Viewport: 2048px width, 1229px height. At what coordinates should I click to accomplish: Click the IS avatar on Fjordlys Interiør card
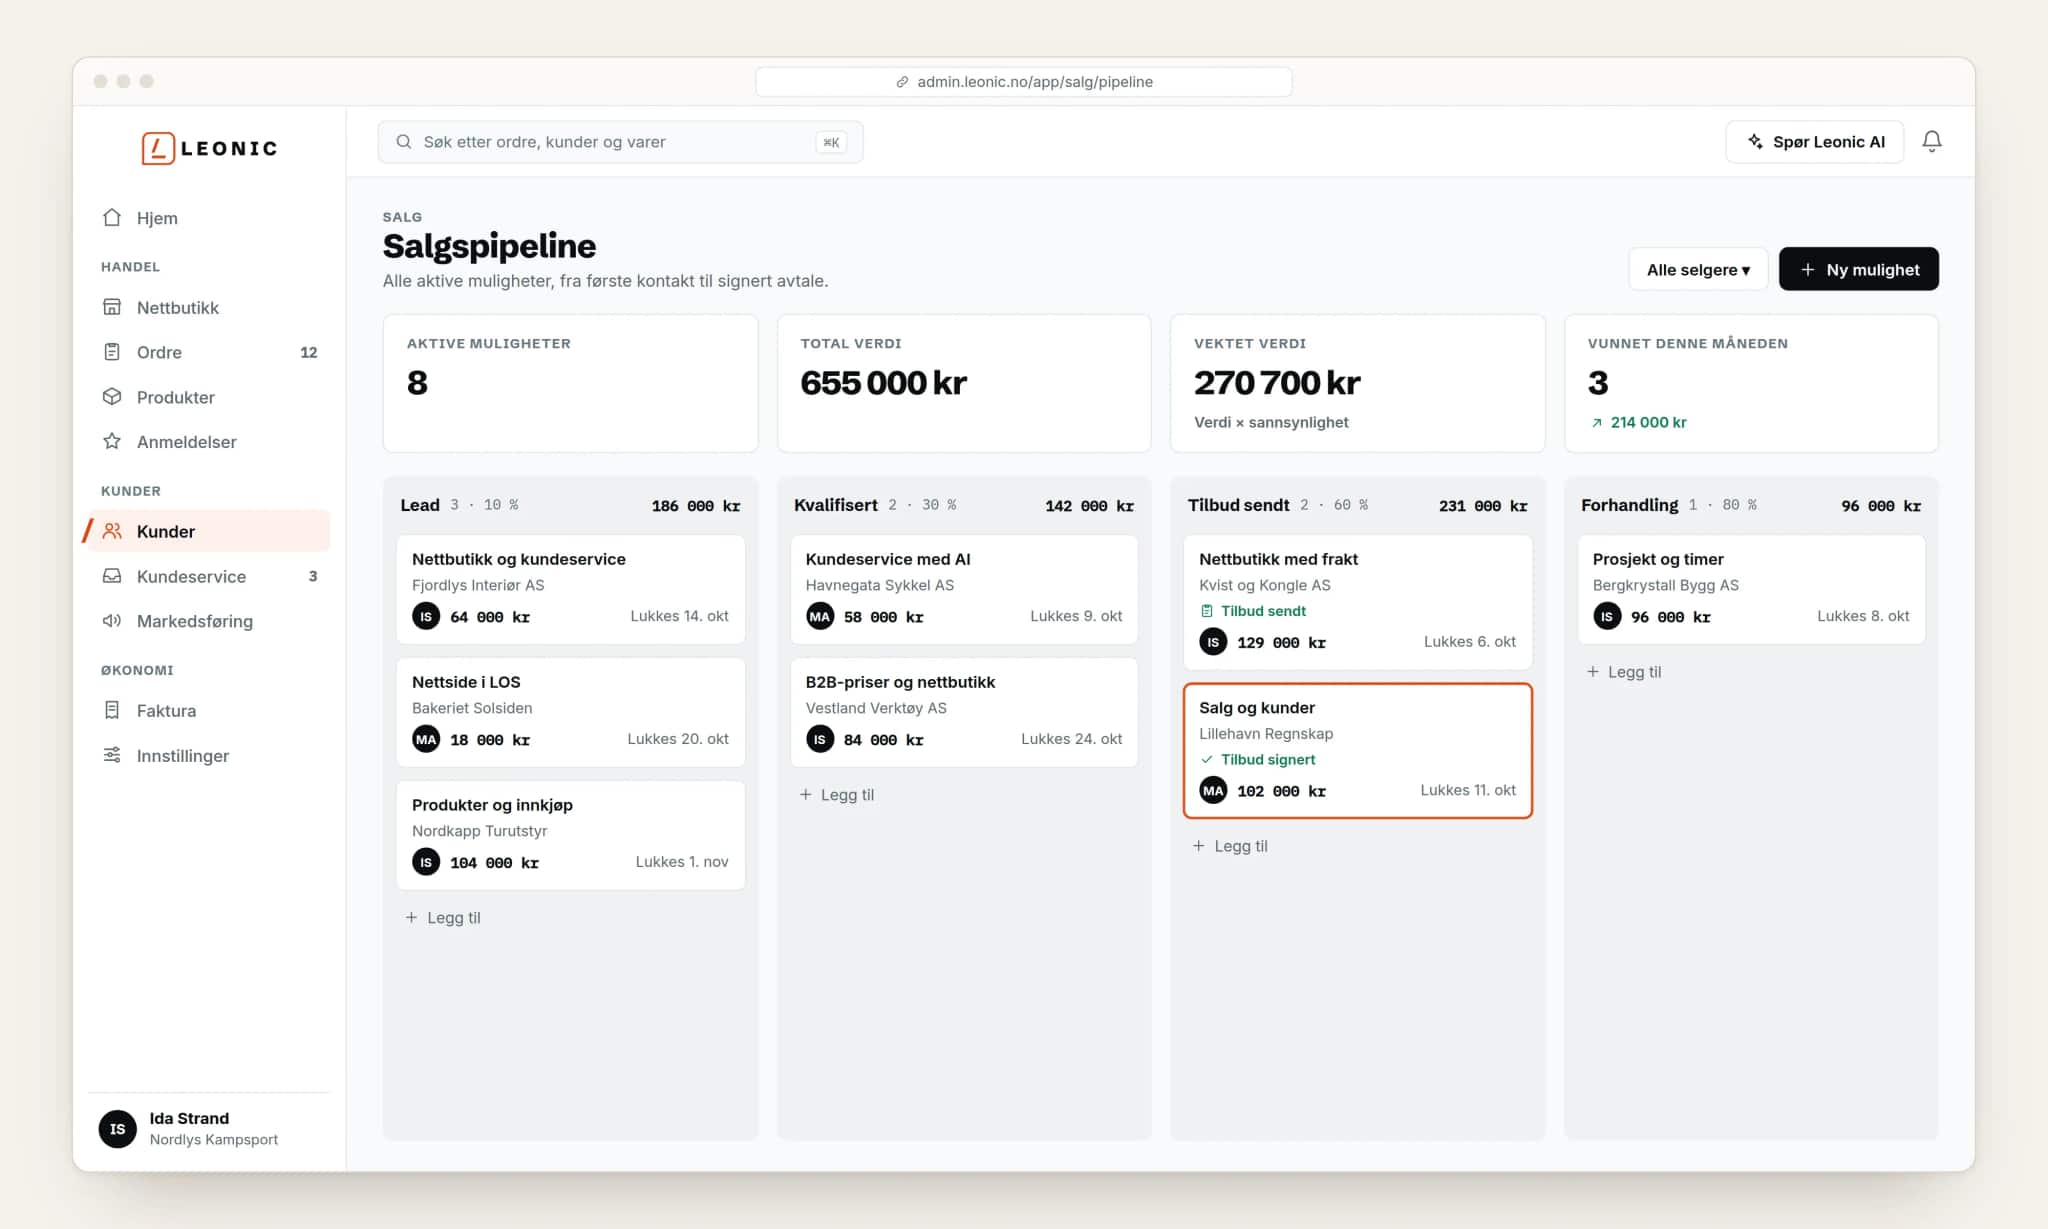point(426,616)
